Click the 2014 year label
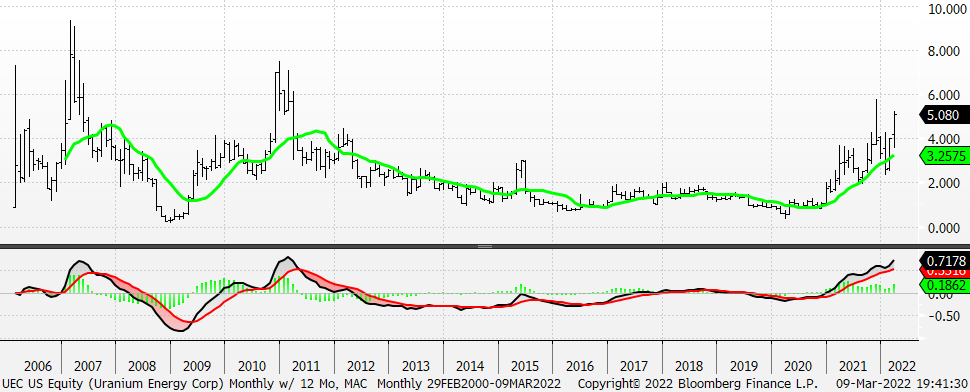Screen dimensions: 970x392 pos(471,365)
